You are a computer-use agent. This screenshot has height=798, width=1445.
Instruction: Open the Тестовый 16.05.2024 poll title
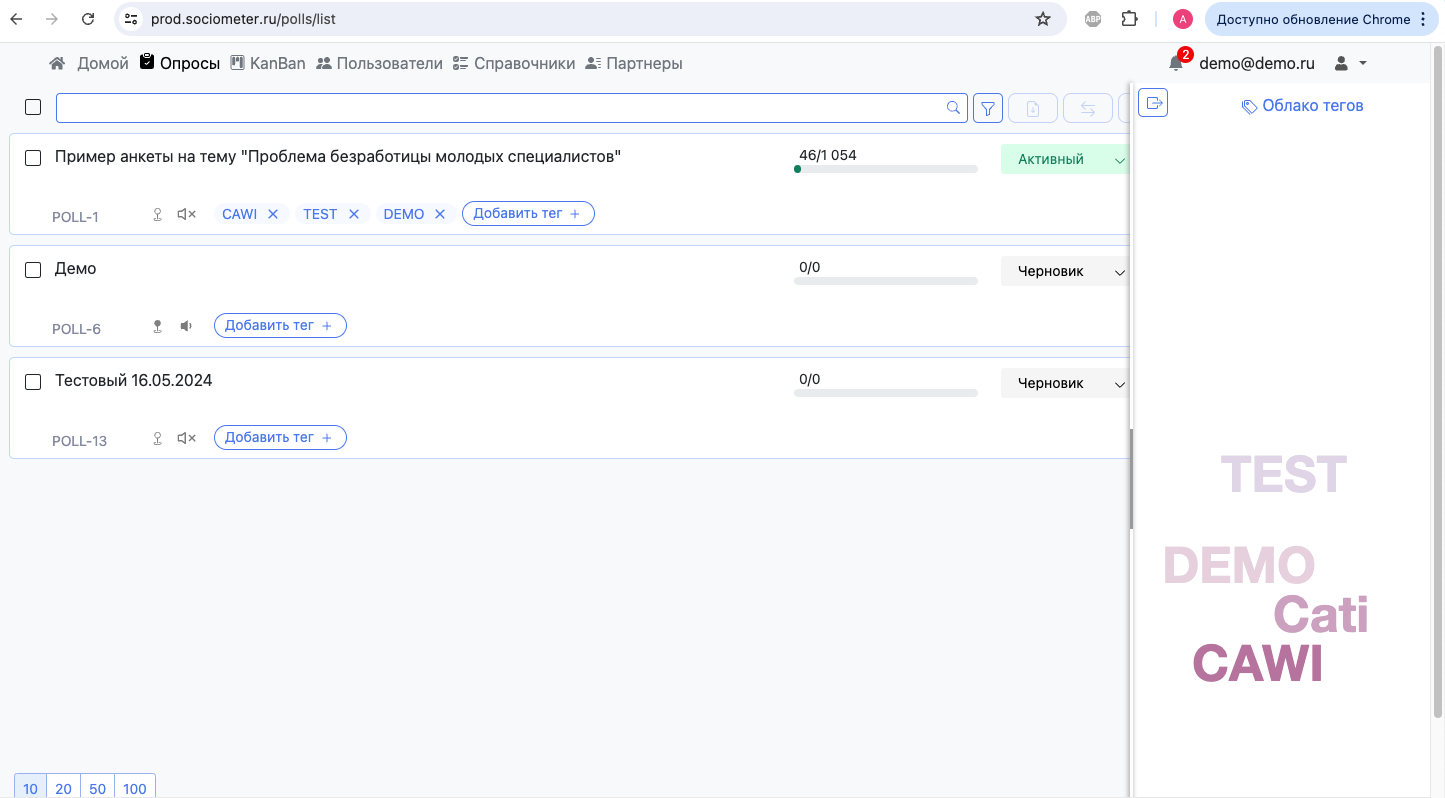pos(134,381)
